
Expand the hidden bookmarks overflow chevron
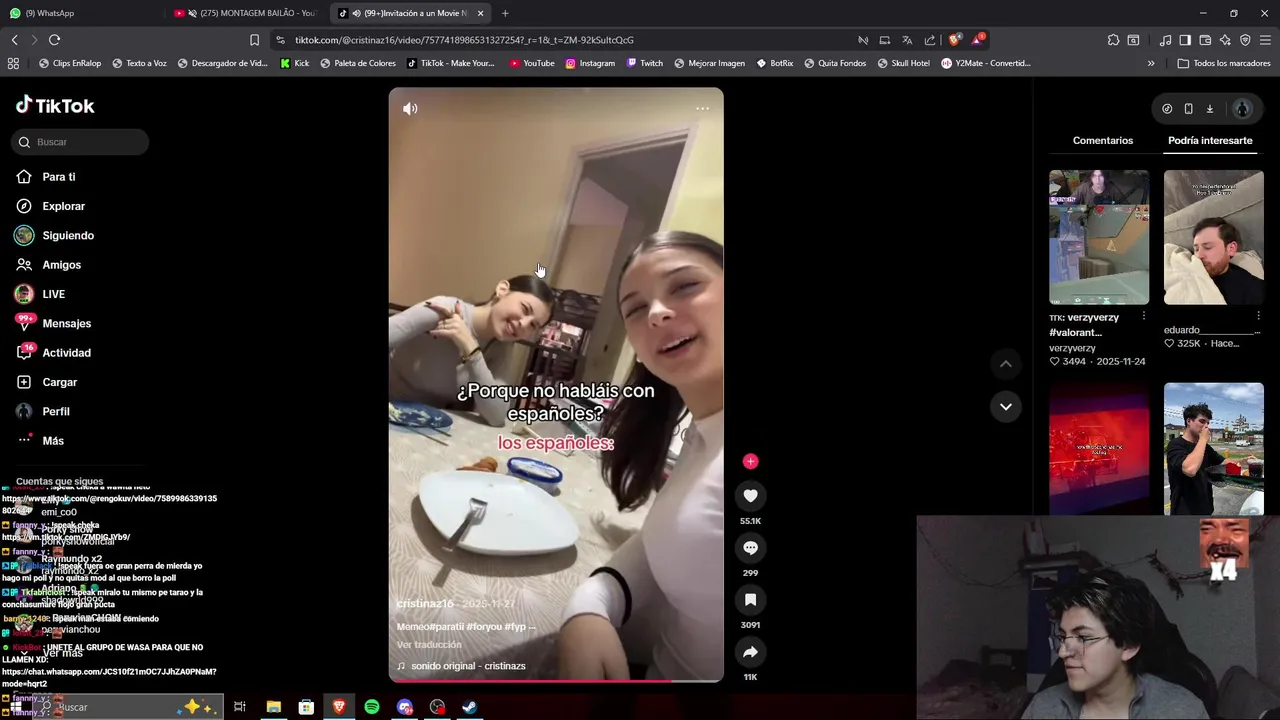coord(1151,63)
